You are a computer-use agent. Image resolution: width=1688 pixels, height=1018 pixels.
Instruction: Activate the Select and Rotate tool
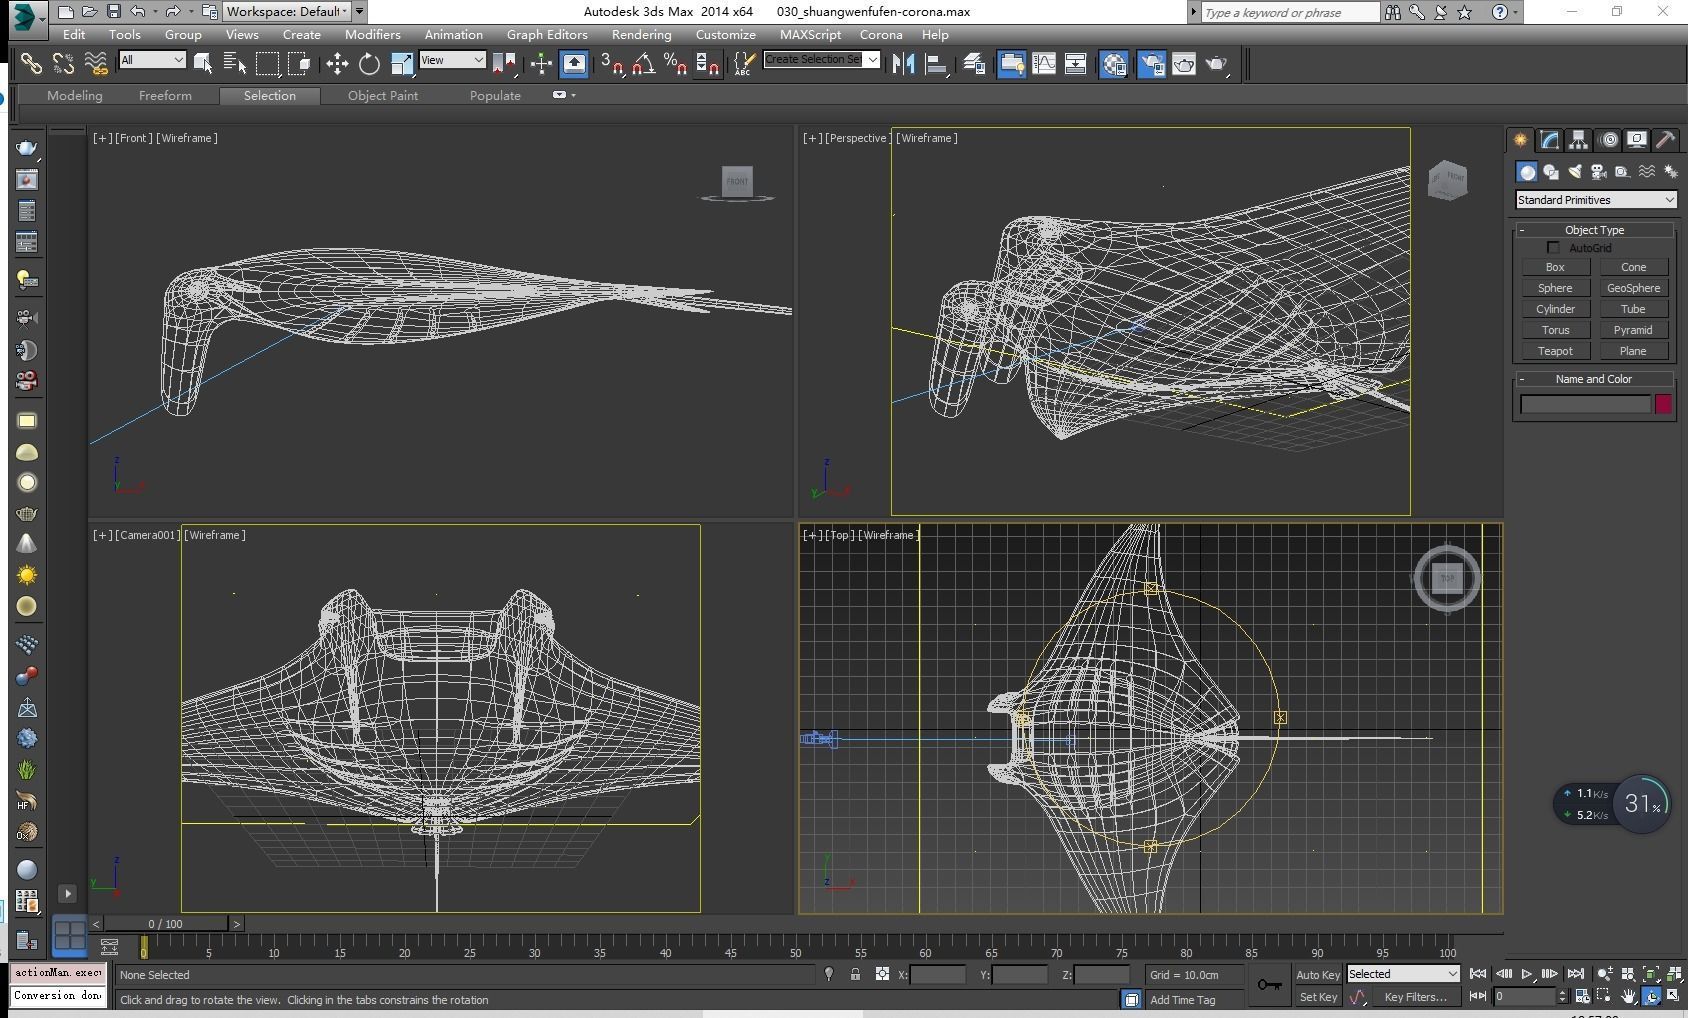point(369,64)
